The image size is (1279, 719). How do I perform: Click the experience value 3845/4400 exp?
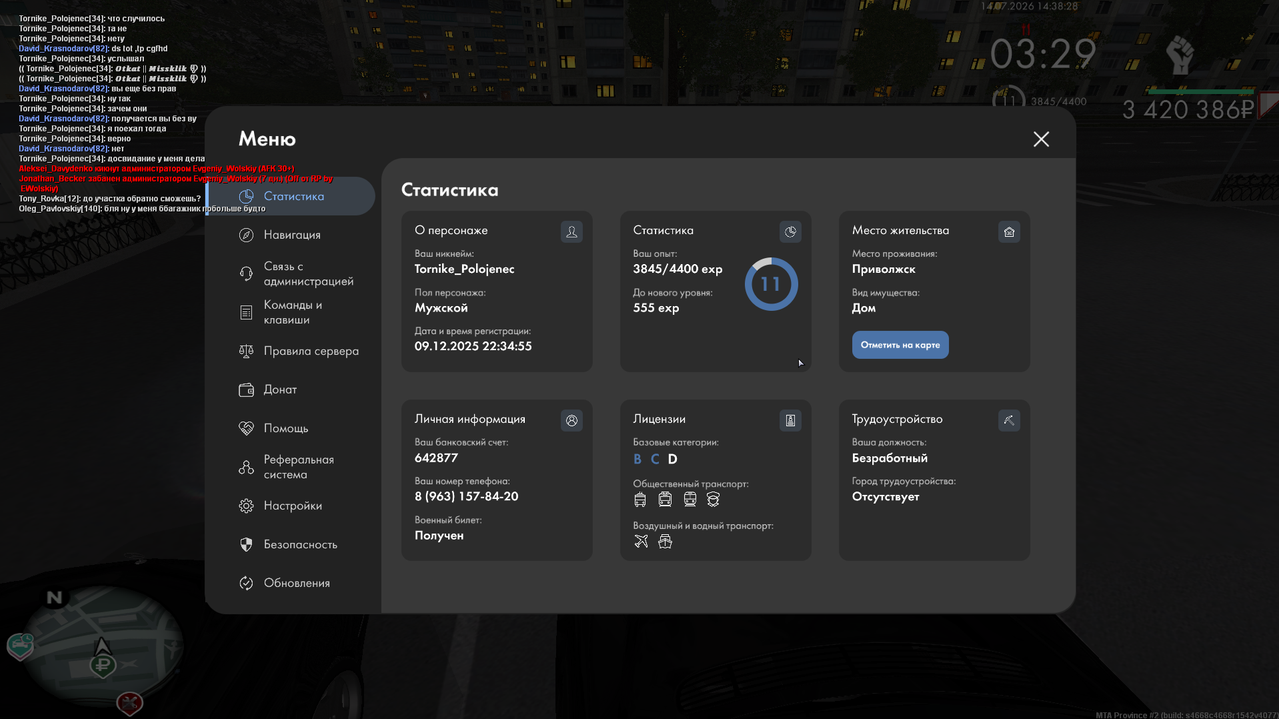pyautogui.click(x=678, y=269)
